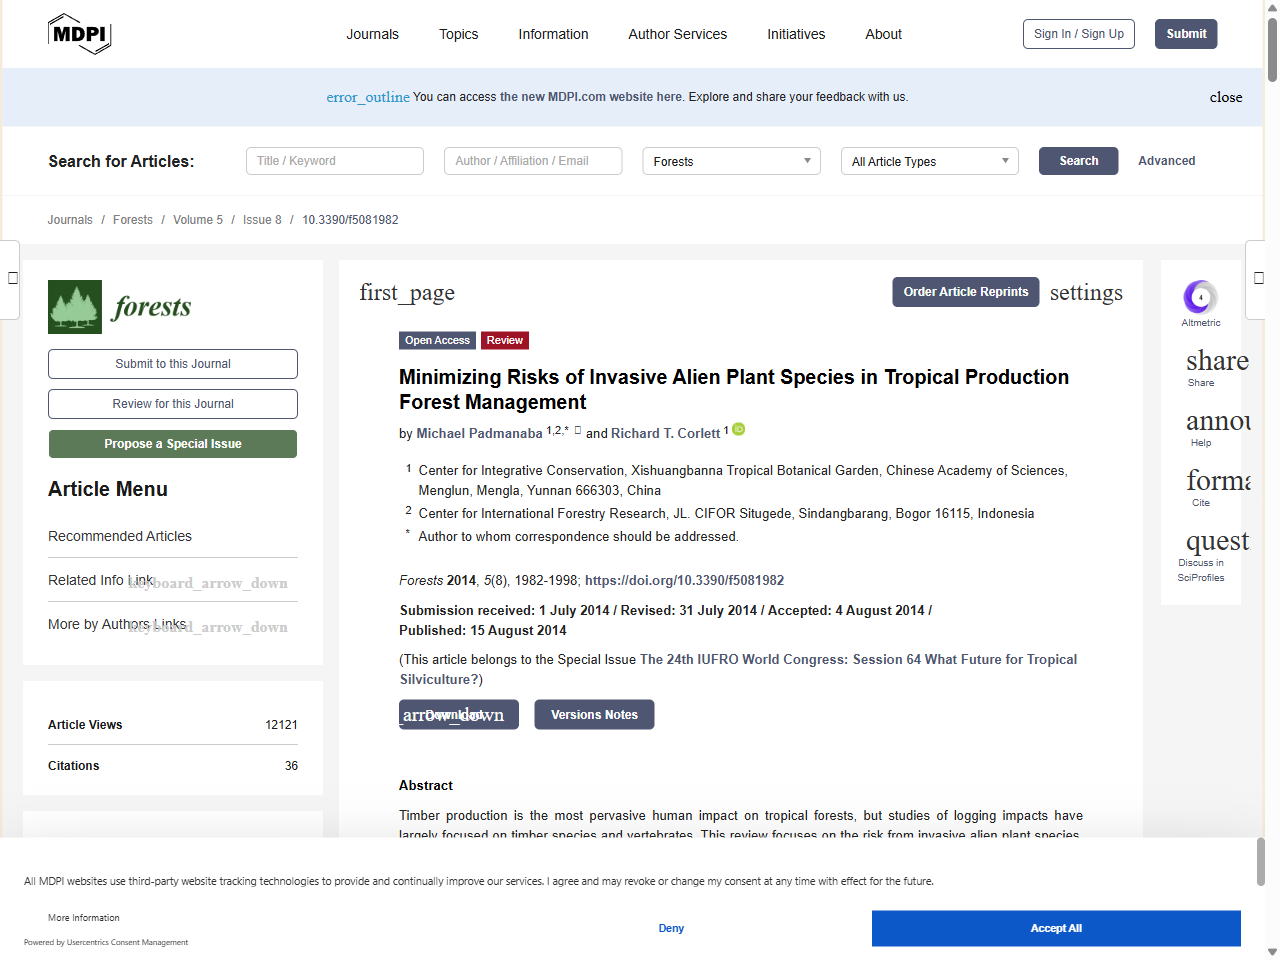Click the Title / Keyword field
This screenshot has width=1280, height=960.
(335, 161)
